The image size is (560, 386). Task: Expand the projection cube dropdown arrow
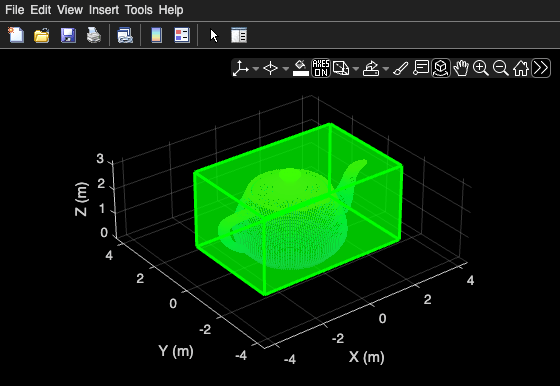[x=356, y=68]
